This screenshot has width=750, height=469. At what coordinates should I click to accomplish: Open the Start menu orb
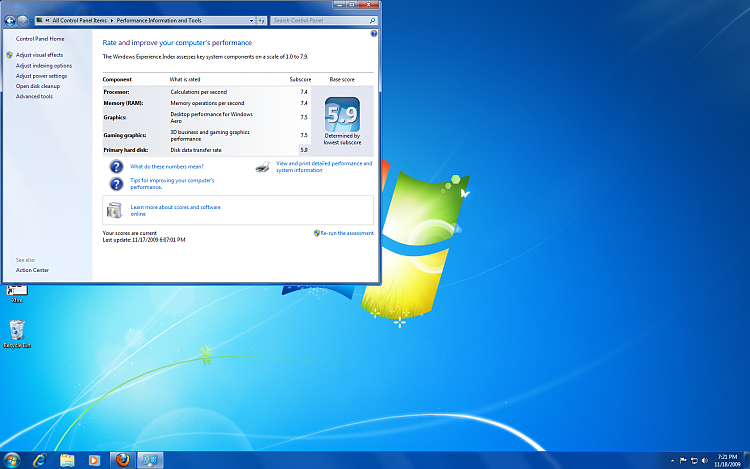11,460
